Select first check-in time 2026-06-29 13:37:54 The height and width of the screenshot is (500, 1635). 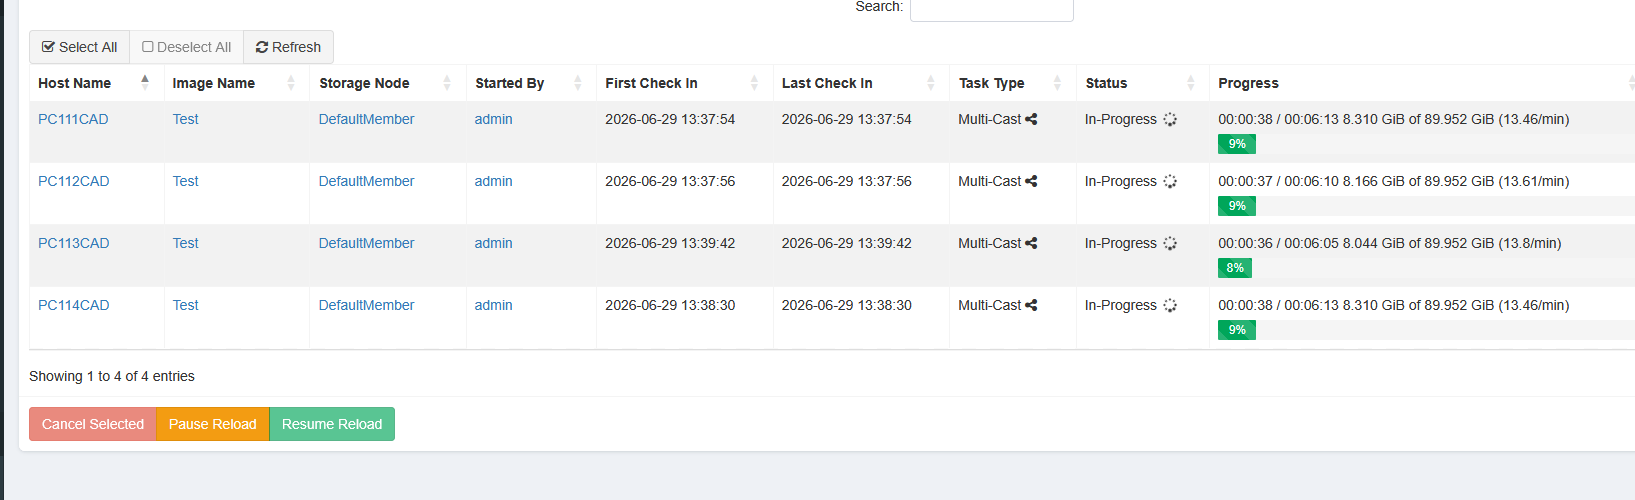[670, 119]
